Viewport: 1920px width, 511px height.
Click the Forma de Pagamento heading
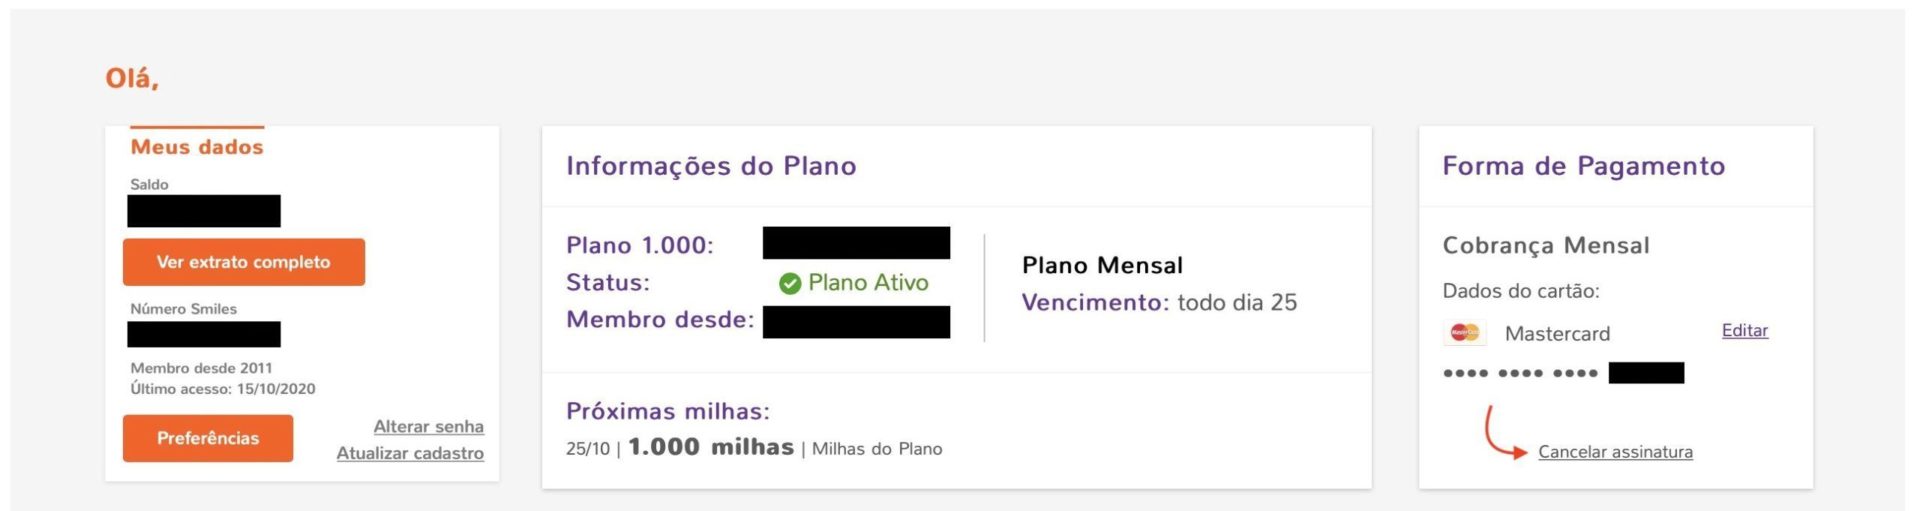pyautogui.click(x=1583, y=166)
